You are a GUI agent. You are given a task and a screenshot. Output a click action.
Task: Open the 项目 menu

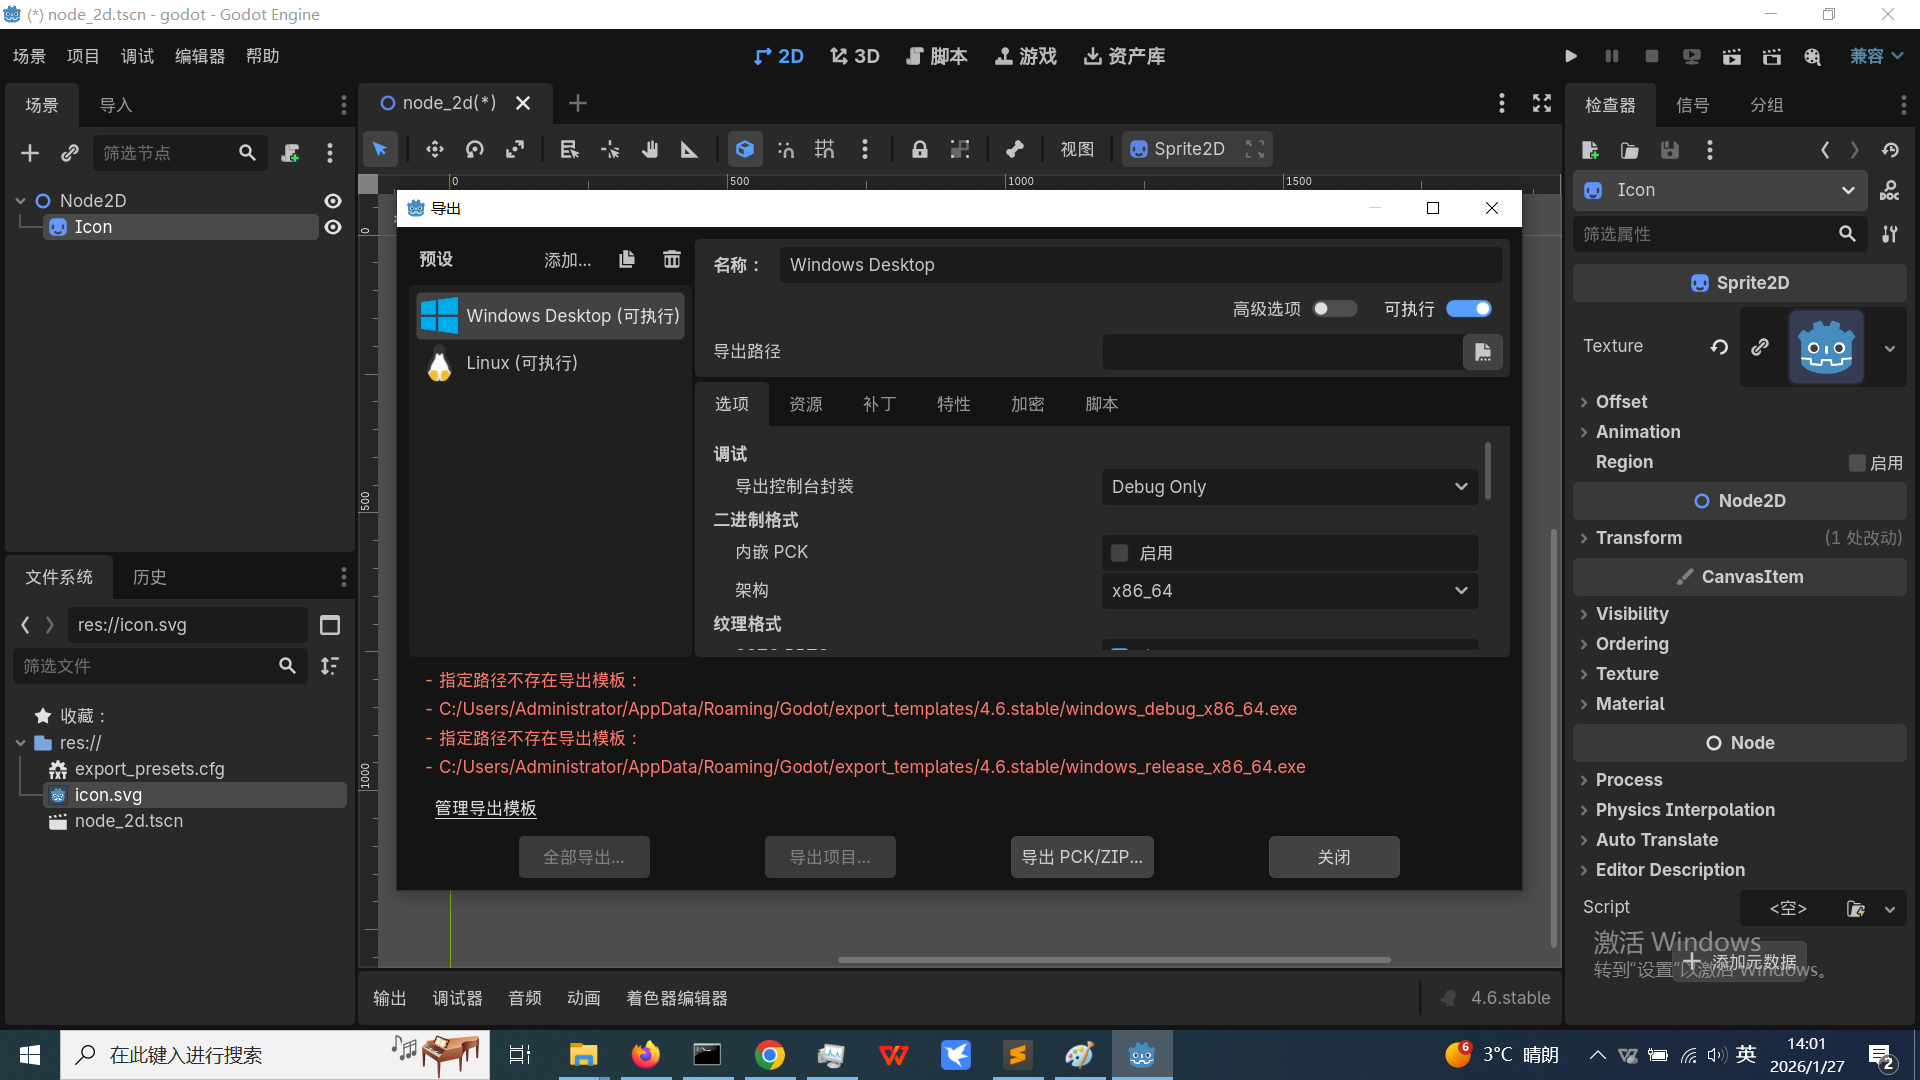pos(83,57)
